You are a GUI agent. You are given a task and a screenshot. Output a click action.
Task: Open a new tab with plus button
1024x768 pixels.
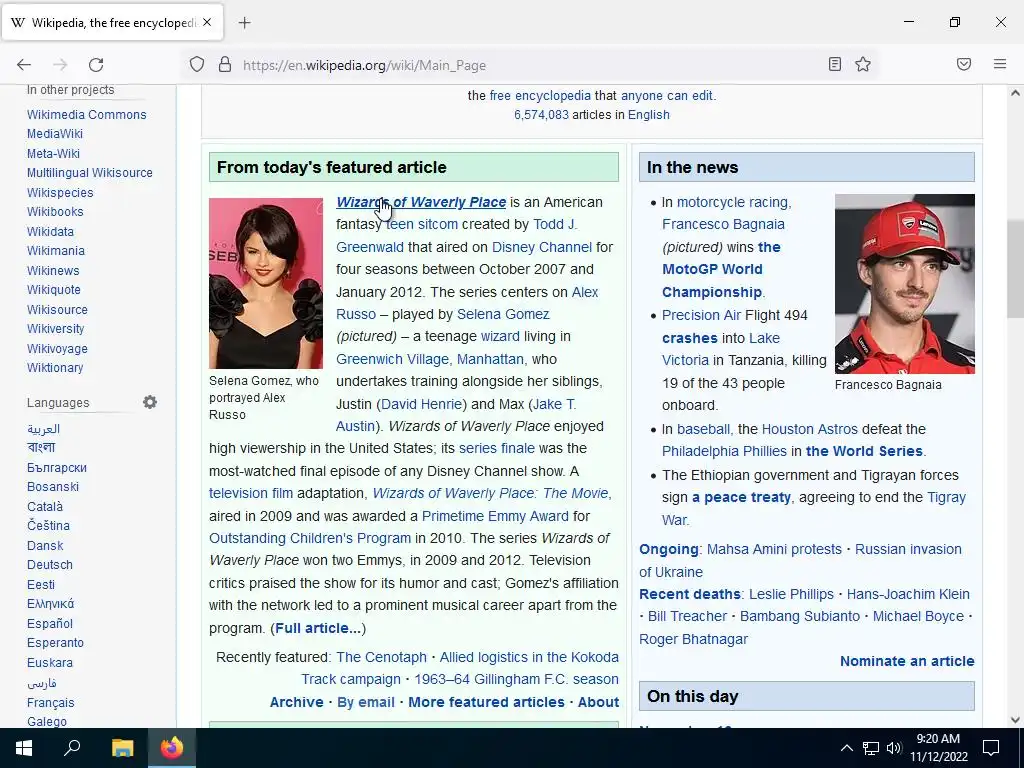[244, 23]
